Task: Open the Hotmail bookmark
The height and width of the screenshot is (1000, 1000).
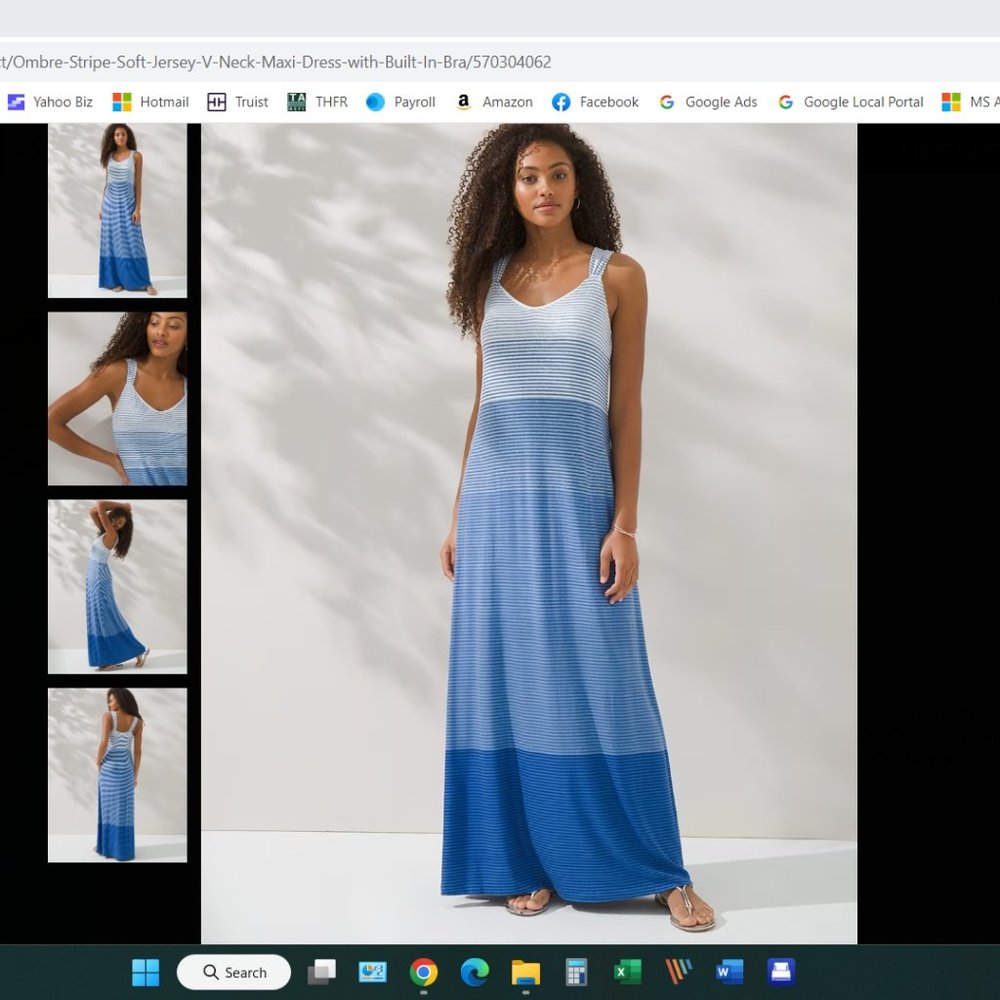Action: point(151,102)
